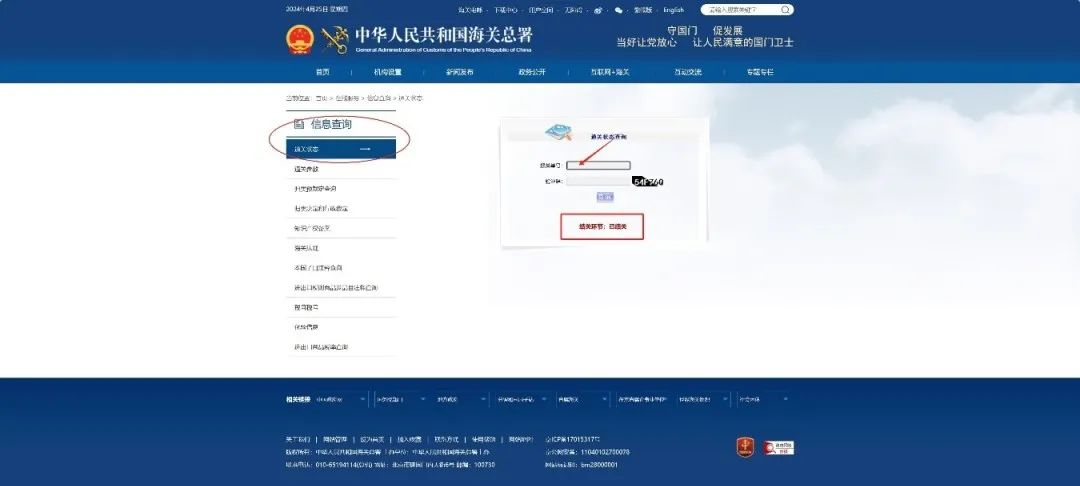
Task: Click the red 党政机关 badge in footer
Action: coord(745,447)
